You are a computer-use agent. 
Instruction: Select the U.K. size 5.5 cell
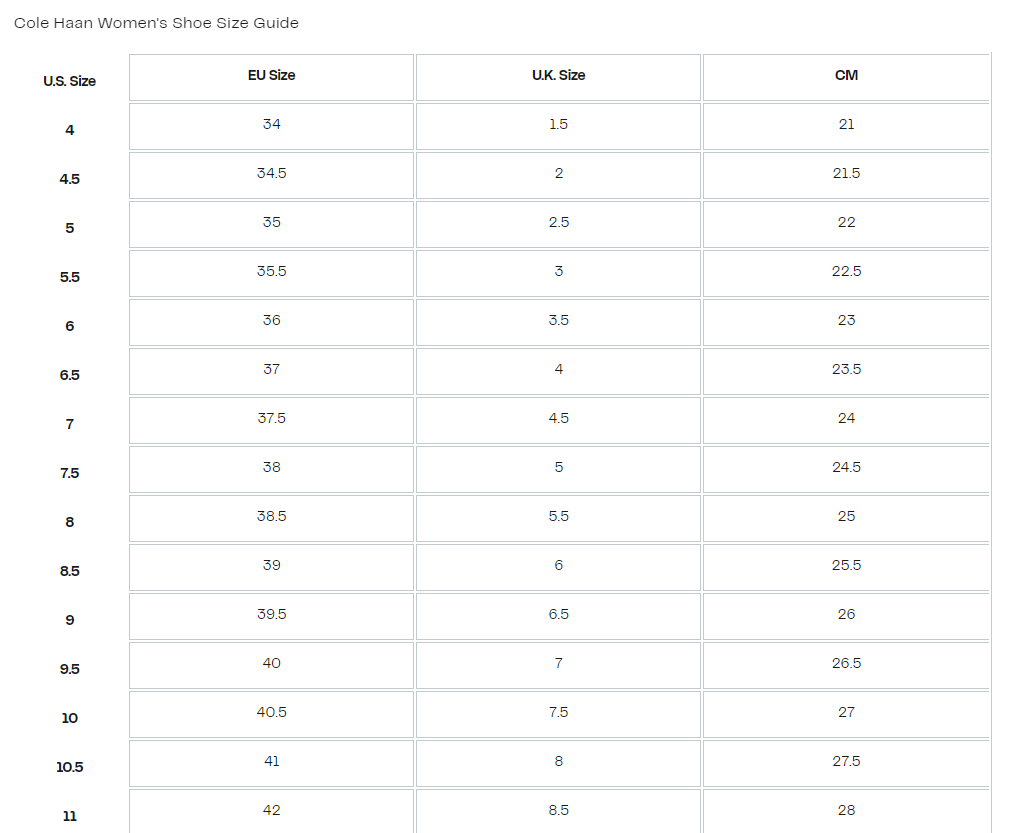(x=558, y=517)
